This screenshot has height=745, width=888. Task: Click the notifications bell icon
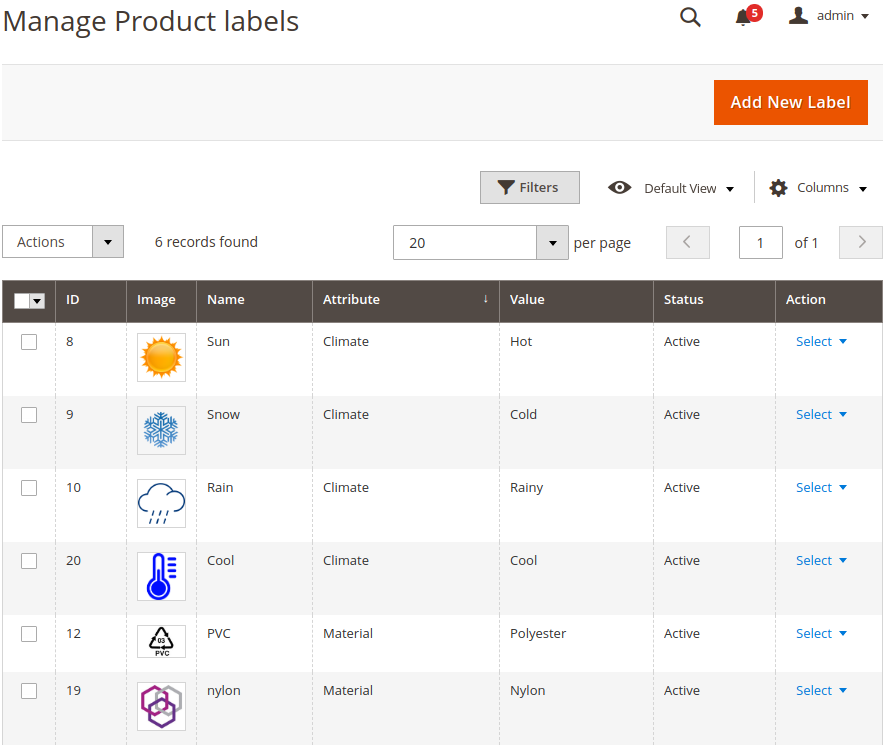(x=742, y=18)
